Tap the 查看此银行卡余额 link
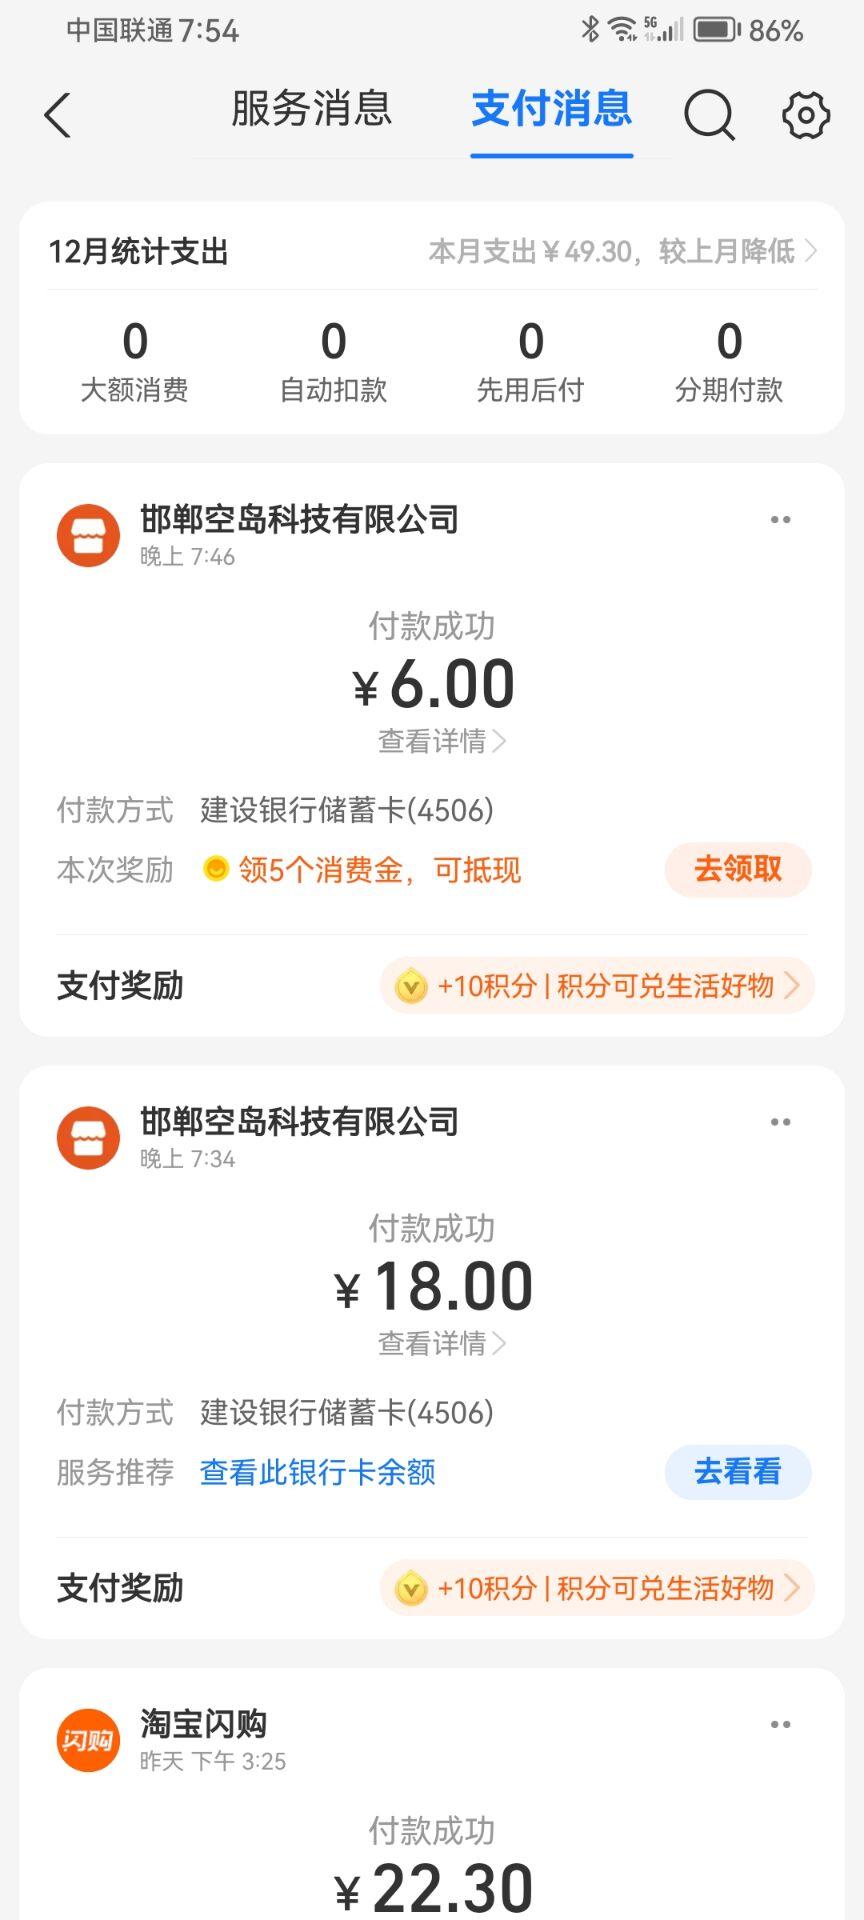The image size is (864, 1920). pyautogui.click(x=318, y=1472)
